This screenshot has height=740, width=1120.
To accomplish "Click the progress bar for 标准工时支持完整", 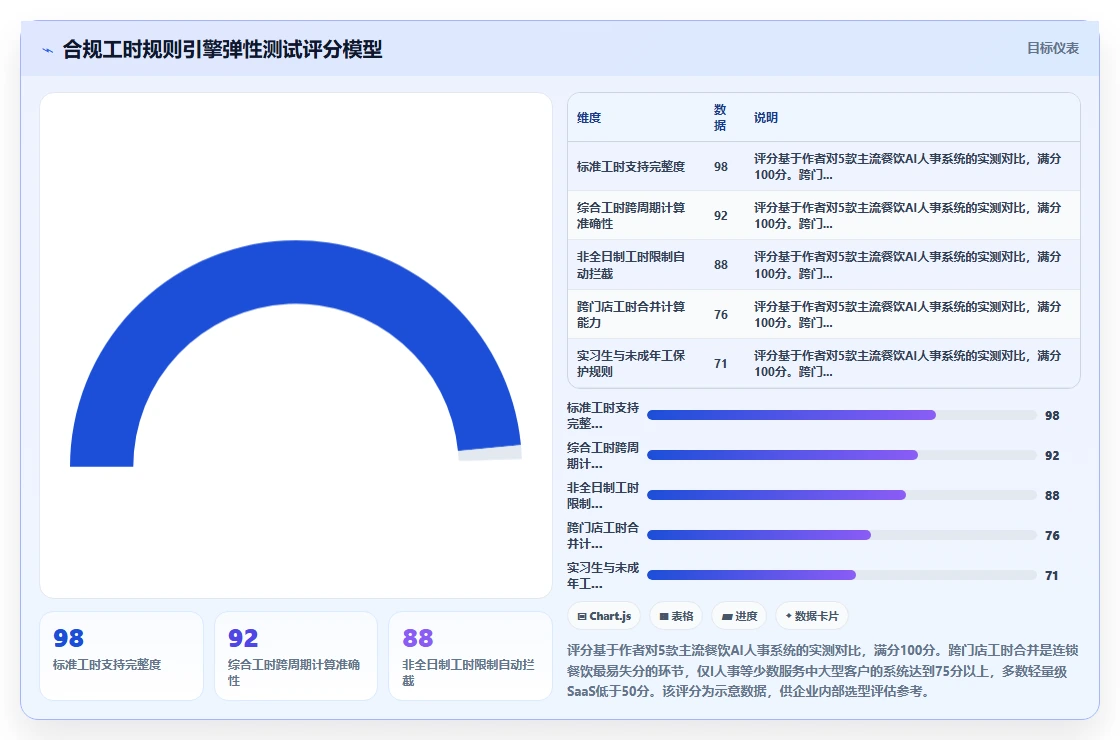I will tap(841, 415).
